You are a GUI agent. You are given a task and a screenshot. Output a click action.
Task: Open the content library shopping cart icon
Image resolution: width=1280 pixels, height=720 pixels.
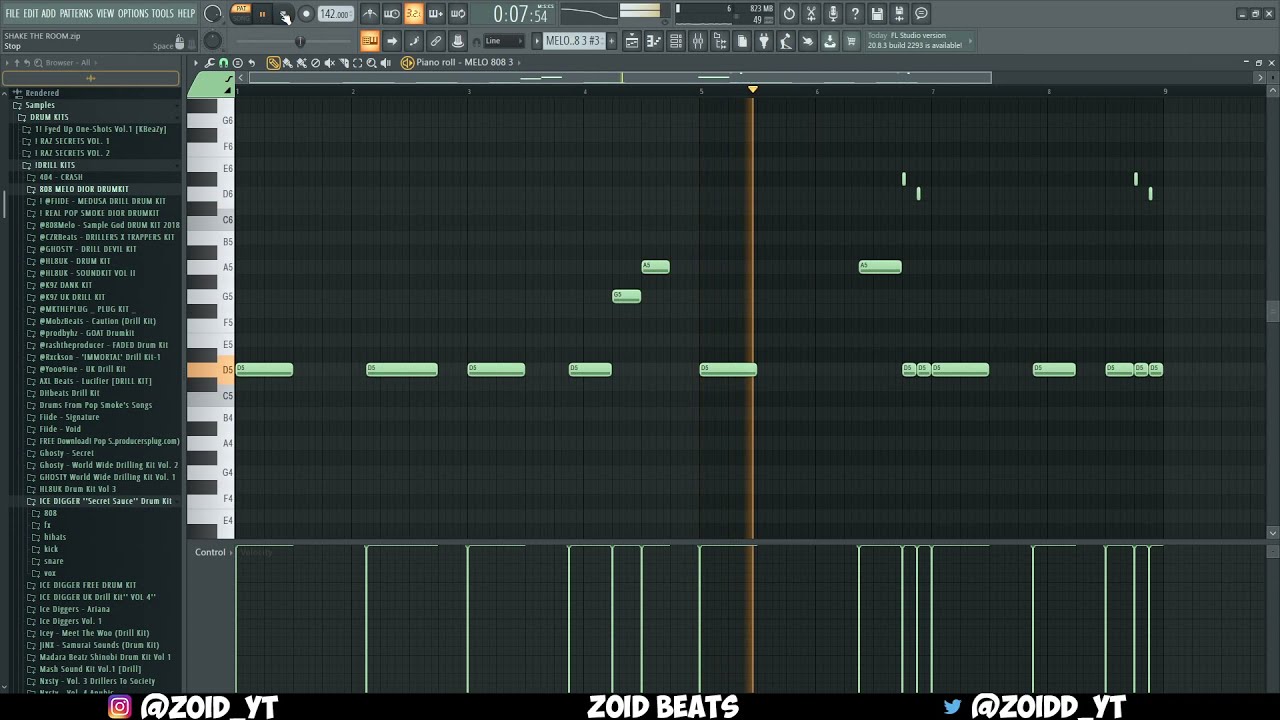click(x=852, y=41)
